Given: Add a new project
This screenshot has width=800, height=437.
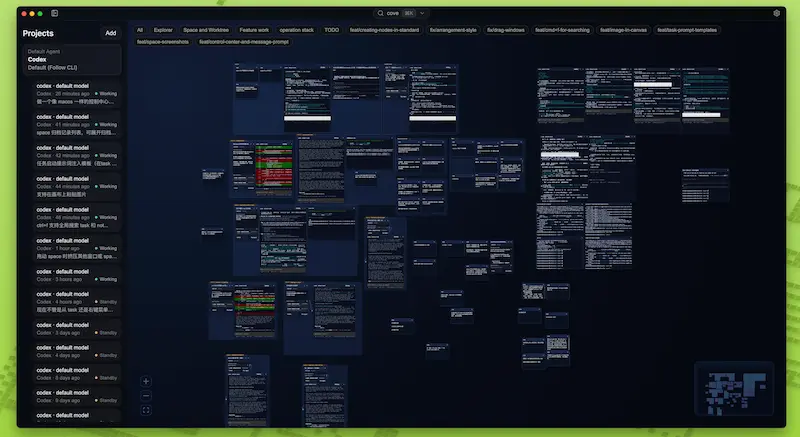Looking at the screenshot, I should point(110,33).
